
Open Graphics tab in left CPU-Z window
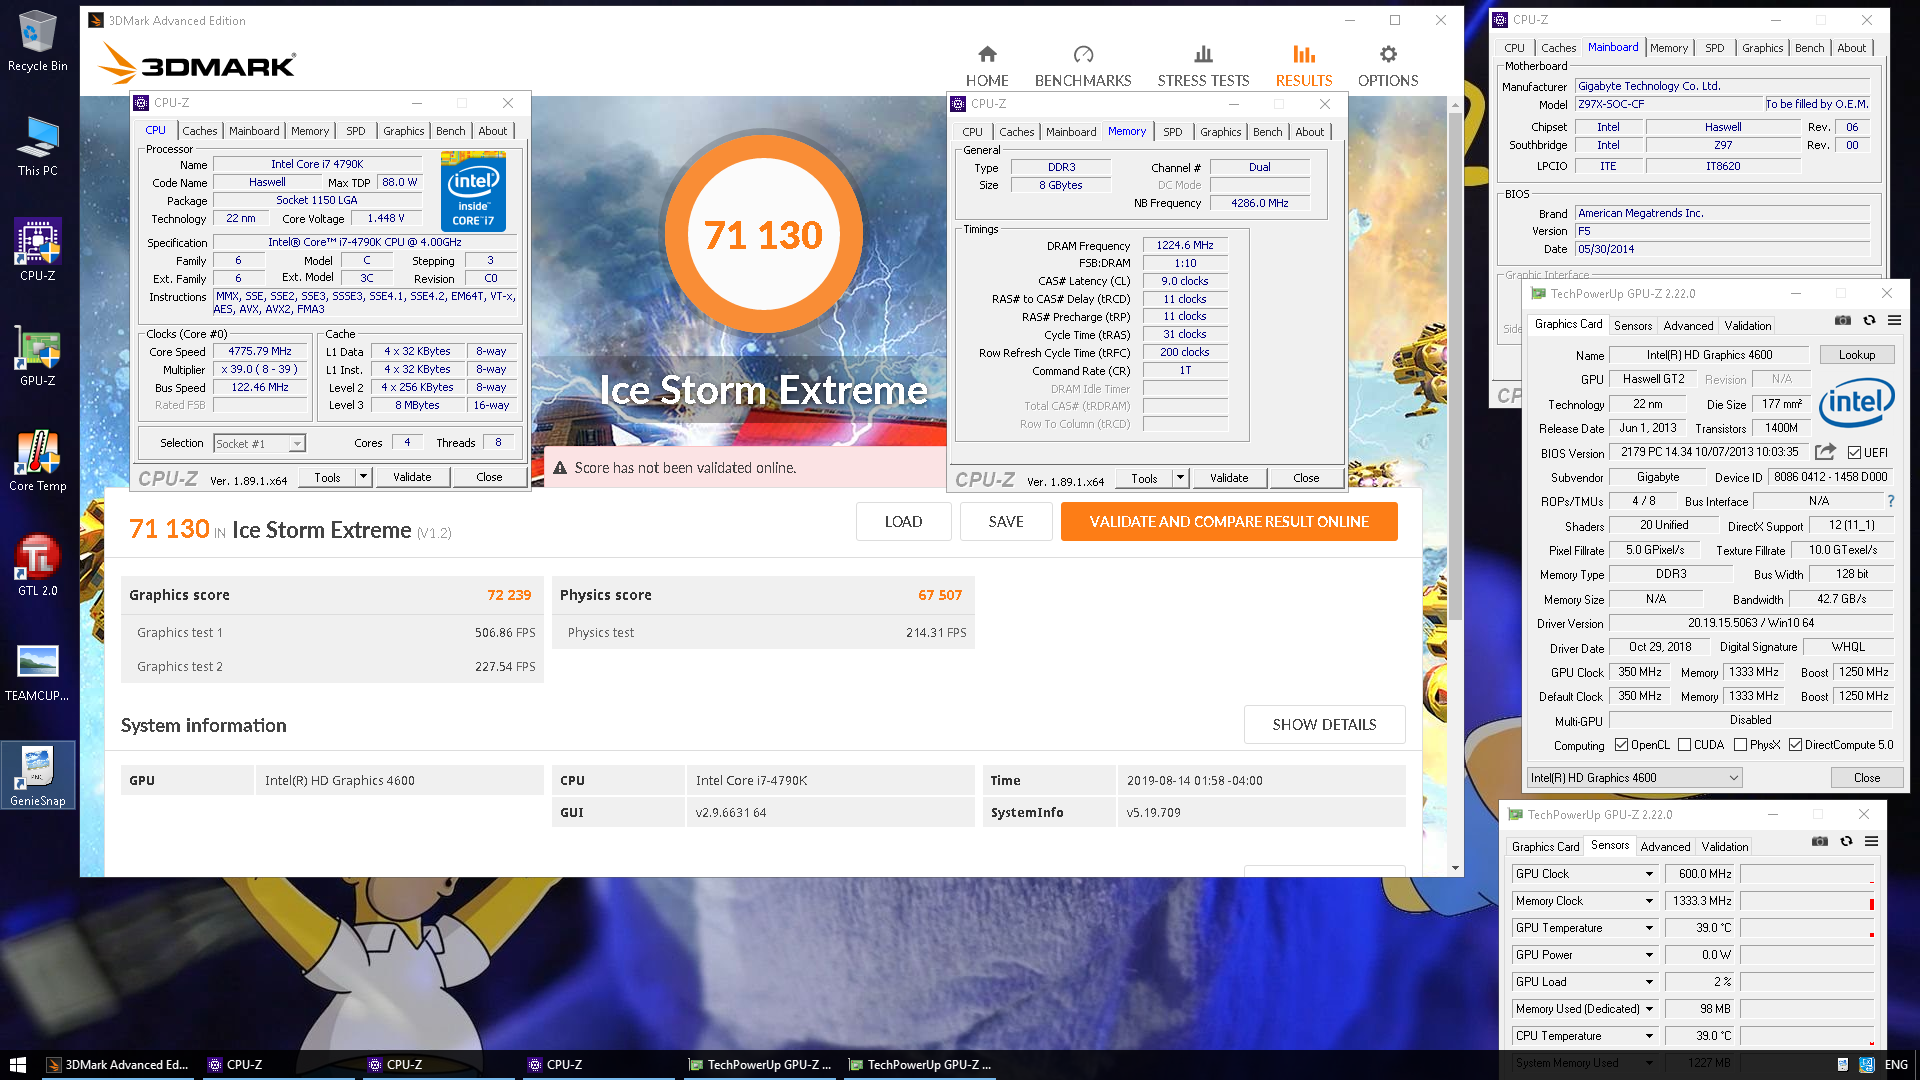[x=403, y=131]
